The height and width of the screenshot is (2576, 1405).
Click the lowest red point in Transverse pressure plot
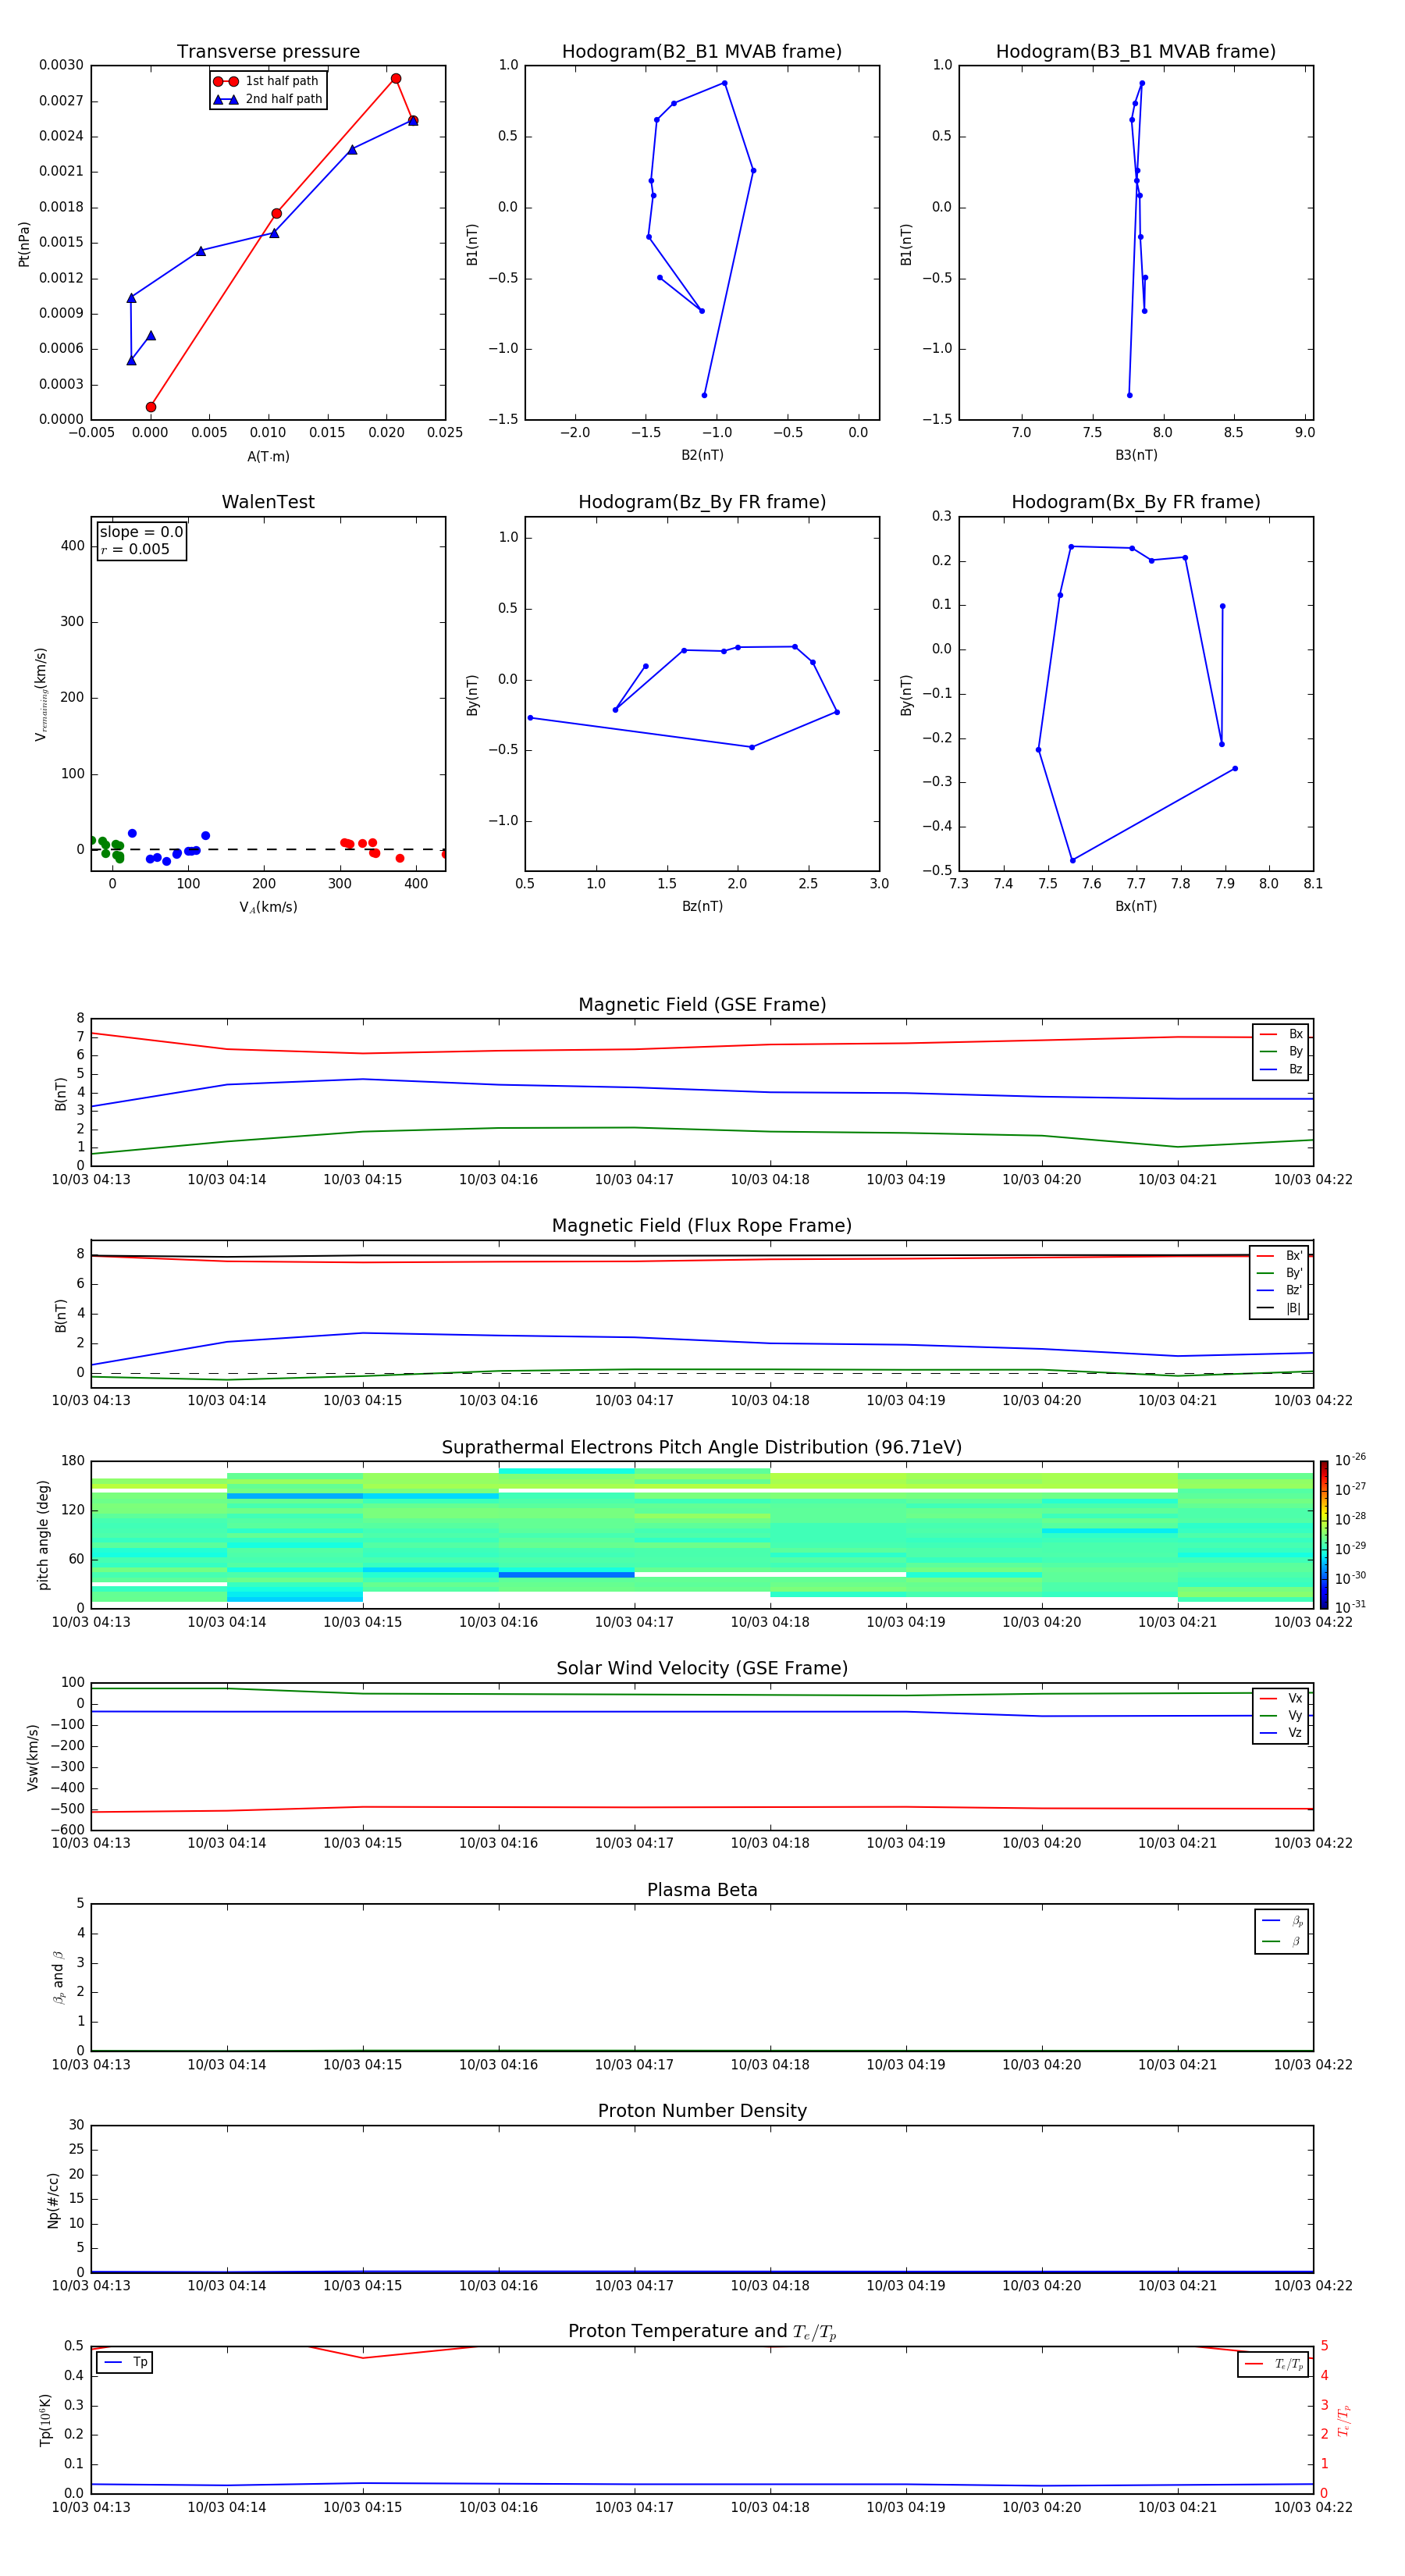tap(151, 407)
